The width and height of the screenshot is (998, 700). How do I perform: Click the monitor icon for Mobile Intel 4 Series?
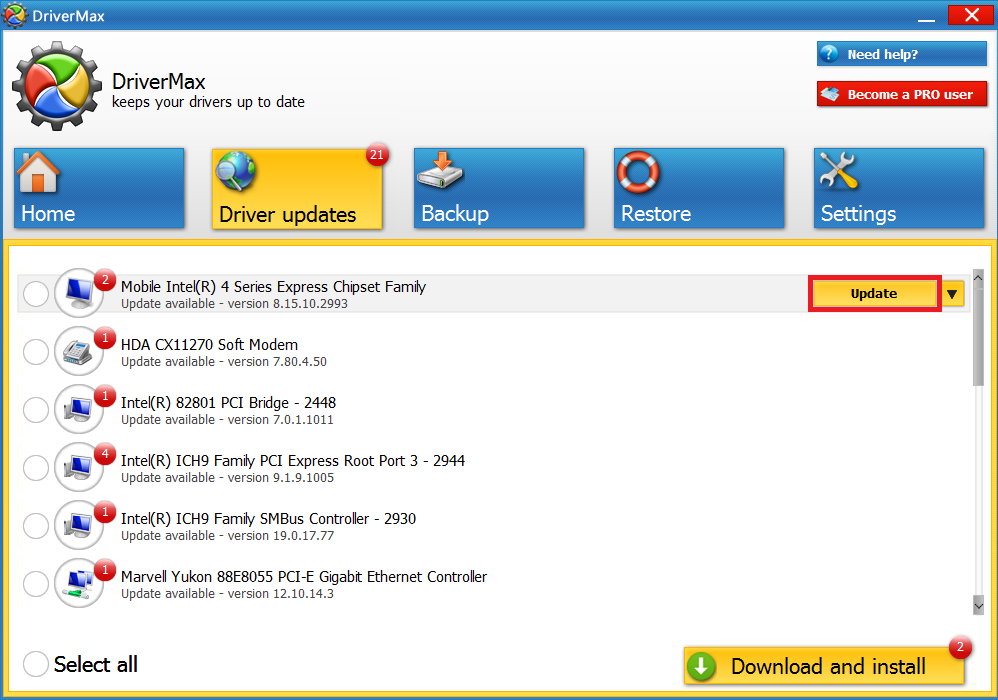click(x=79, y=293)
